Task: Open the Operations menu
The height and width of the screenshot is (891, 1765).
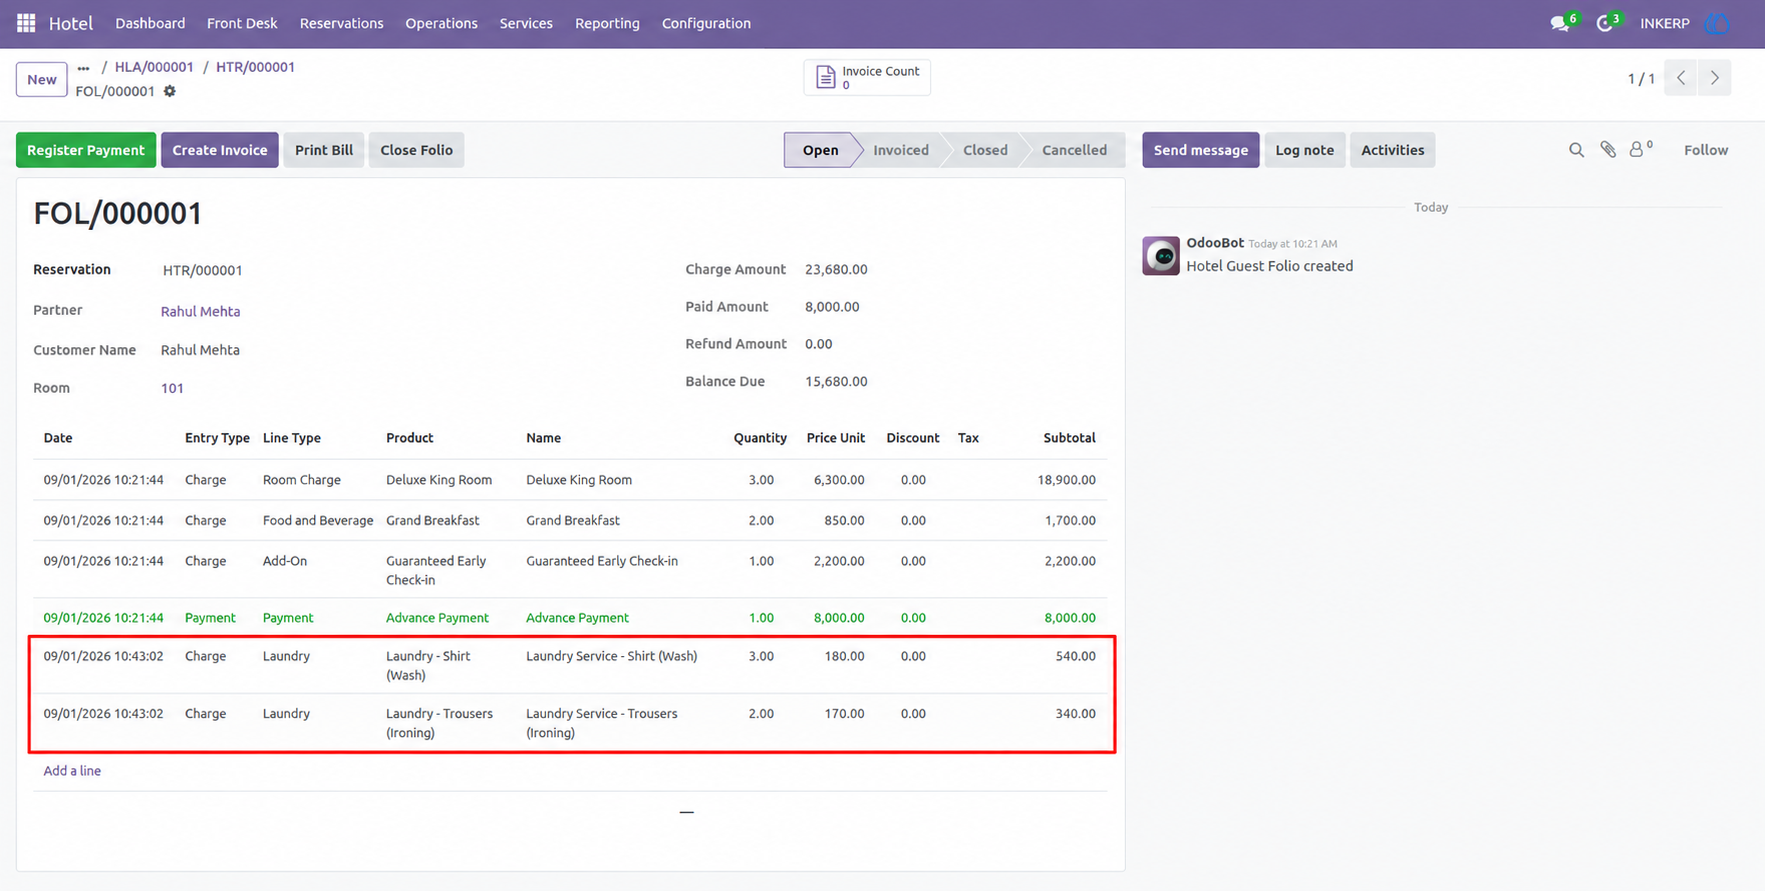Action: [441, 23]
